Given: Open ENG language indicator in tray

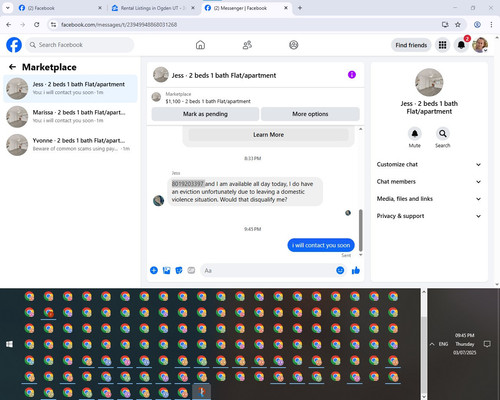Looking at the screenshot, I should click(x=443, y=344).
